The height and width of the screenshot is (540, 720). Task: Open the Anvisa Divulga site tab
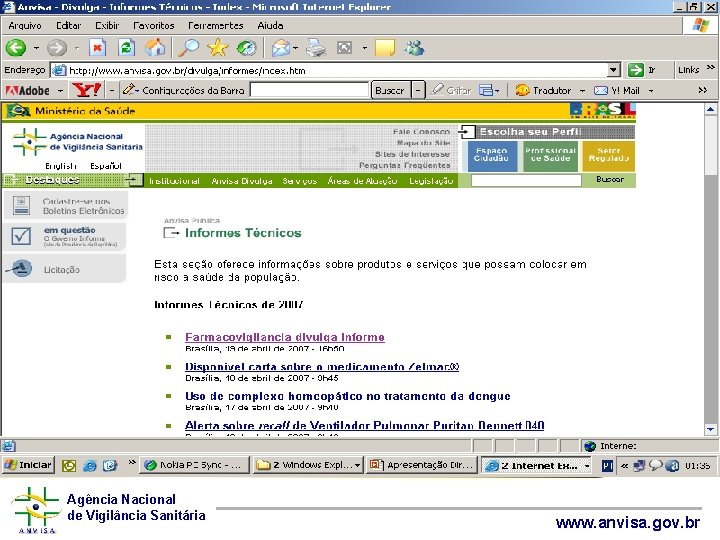[x=242, y=181]
